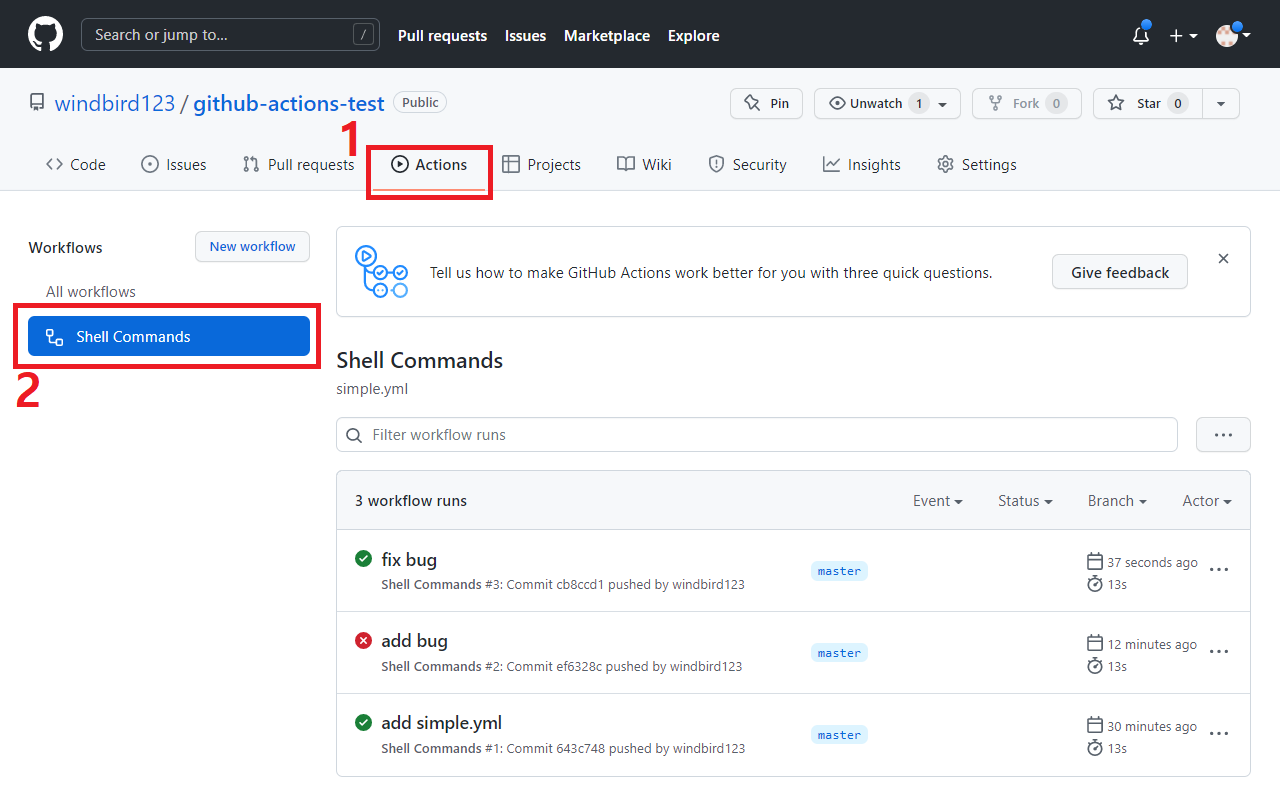Open Marketplace in top navigation
This screenshot has width=1280, height=787.
pos(607,35)
